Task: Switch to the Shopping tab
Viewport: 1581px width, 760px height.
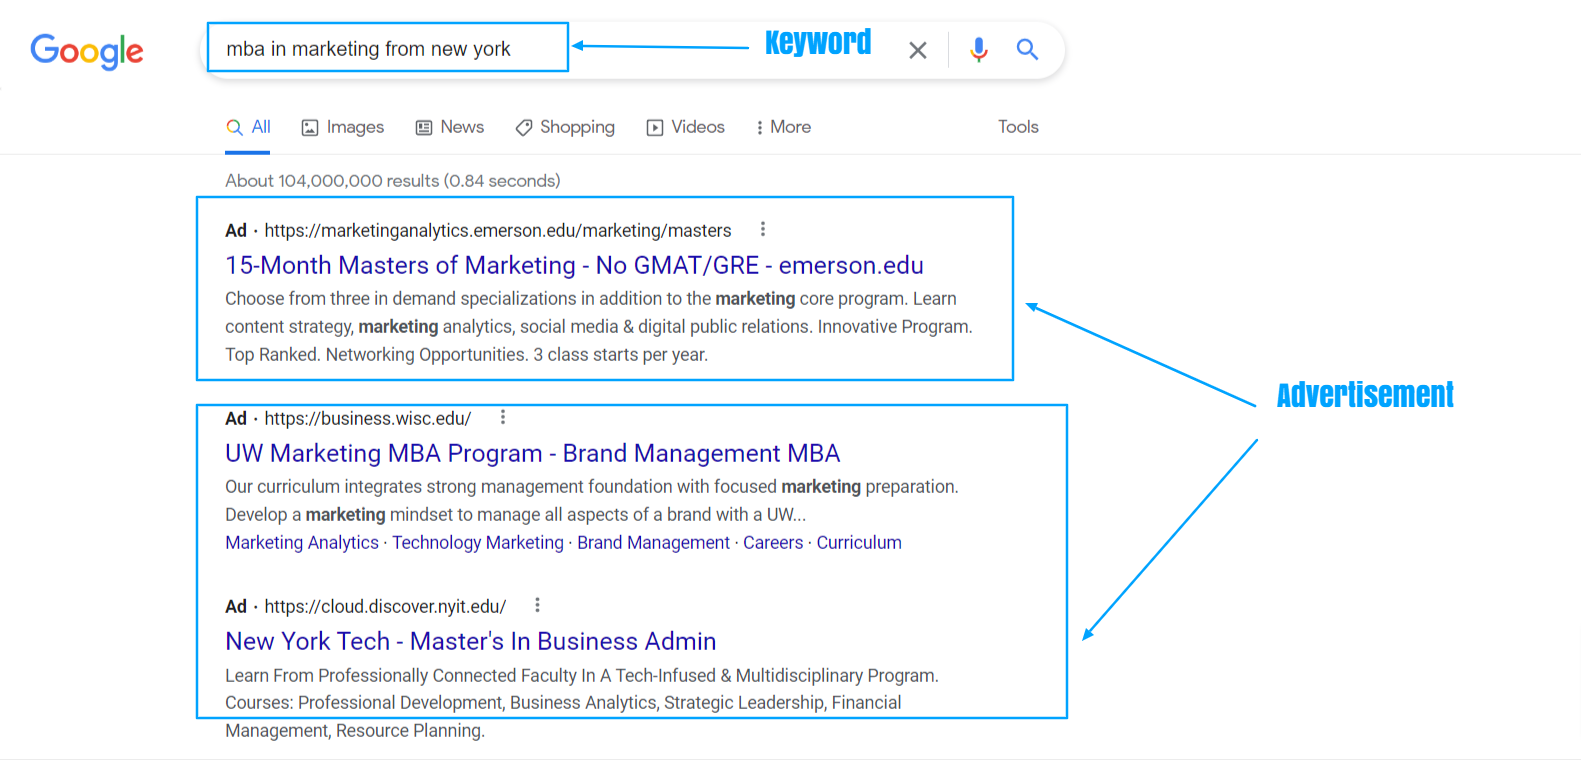Action: [x=565, y=127]
